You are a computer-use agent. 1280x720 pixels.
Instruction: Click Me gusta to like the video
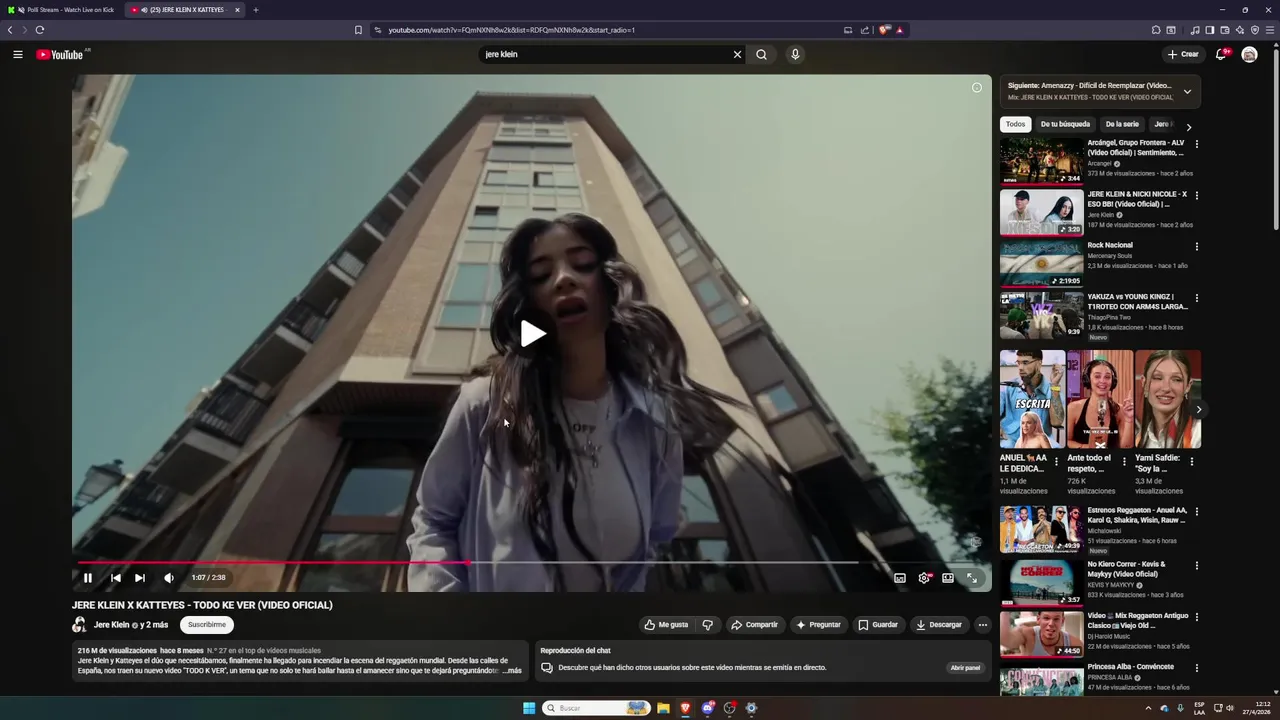[667, 625]
